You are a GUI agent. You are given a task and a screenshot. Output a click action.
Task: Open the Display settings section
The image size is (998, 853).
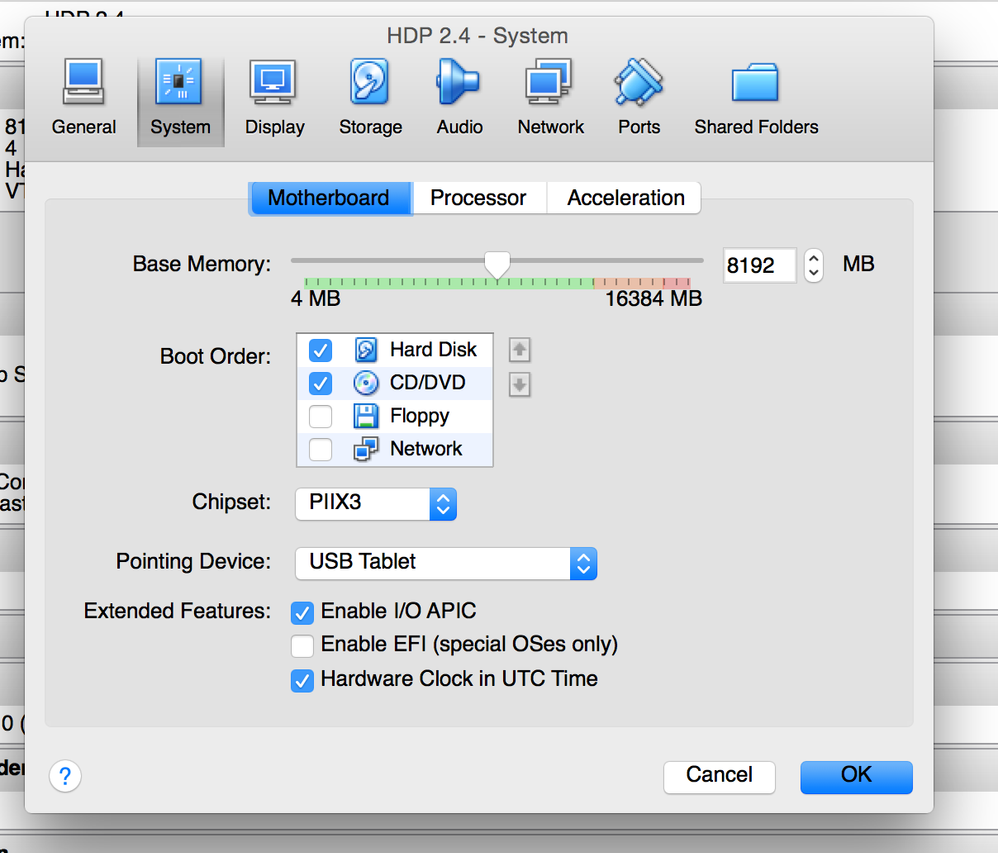pyautogui.click(x=274, y=99)
